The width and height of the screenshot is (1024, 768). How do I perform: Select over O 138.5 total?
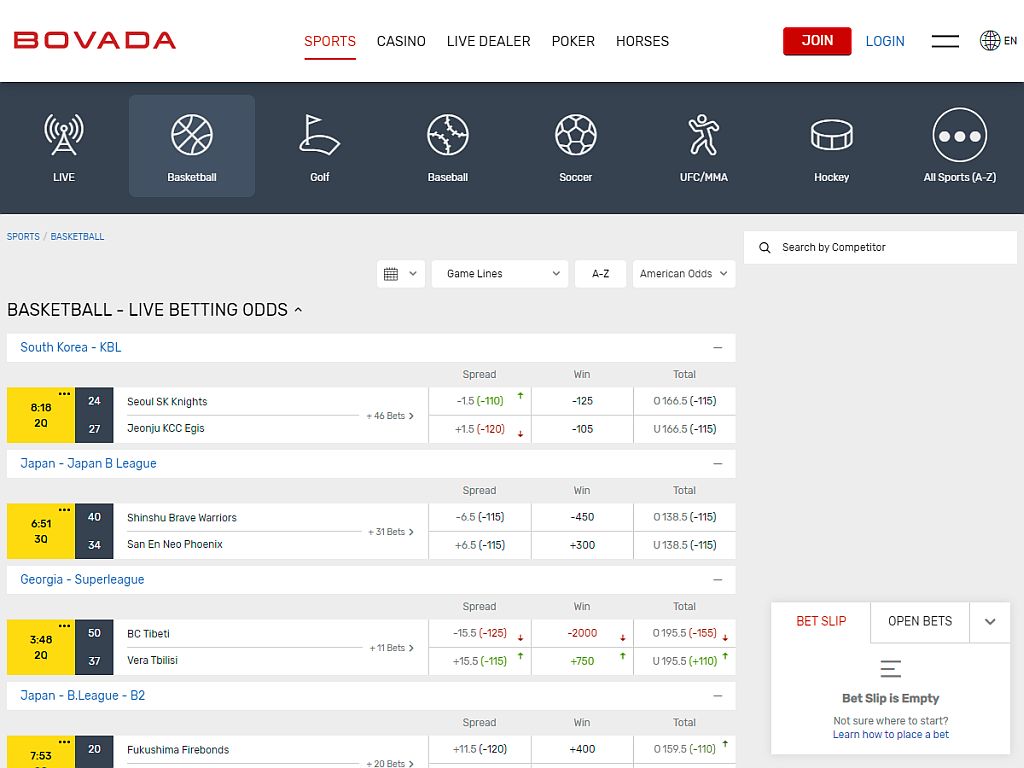tap(684, 517)
